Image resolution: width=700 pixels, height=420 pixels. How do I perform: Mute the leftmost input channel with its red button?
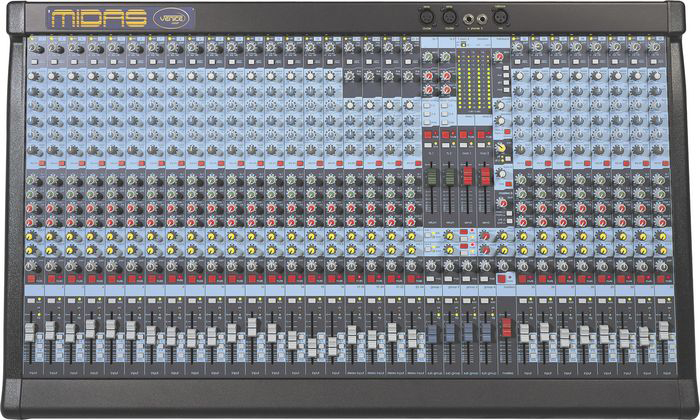(x=31, y=279)
